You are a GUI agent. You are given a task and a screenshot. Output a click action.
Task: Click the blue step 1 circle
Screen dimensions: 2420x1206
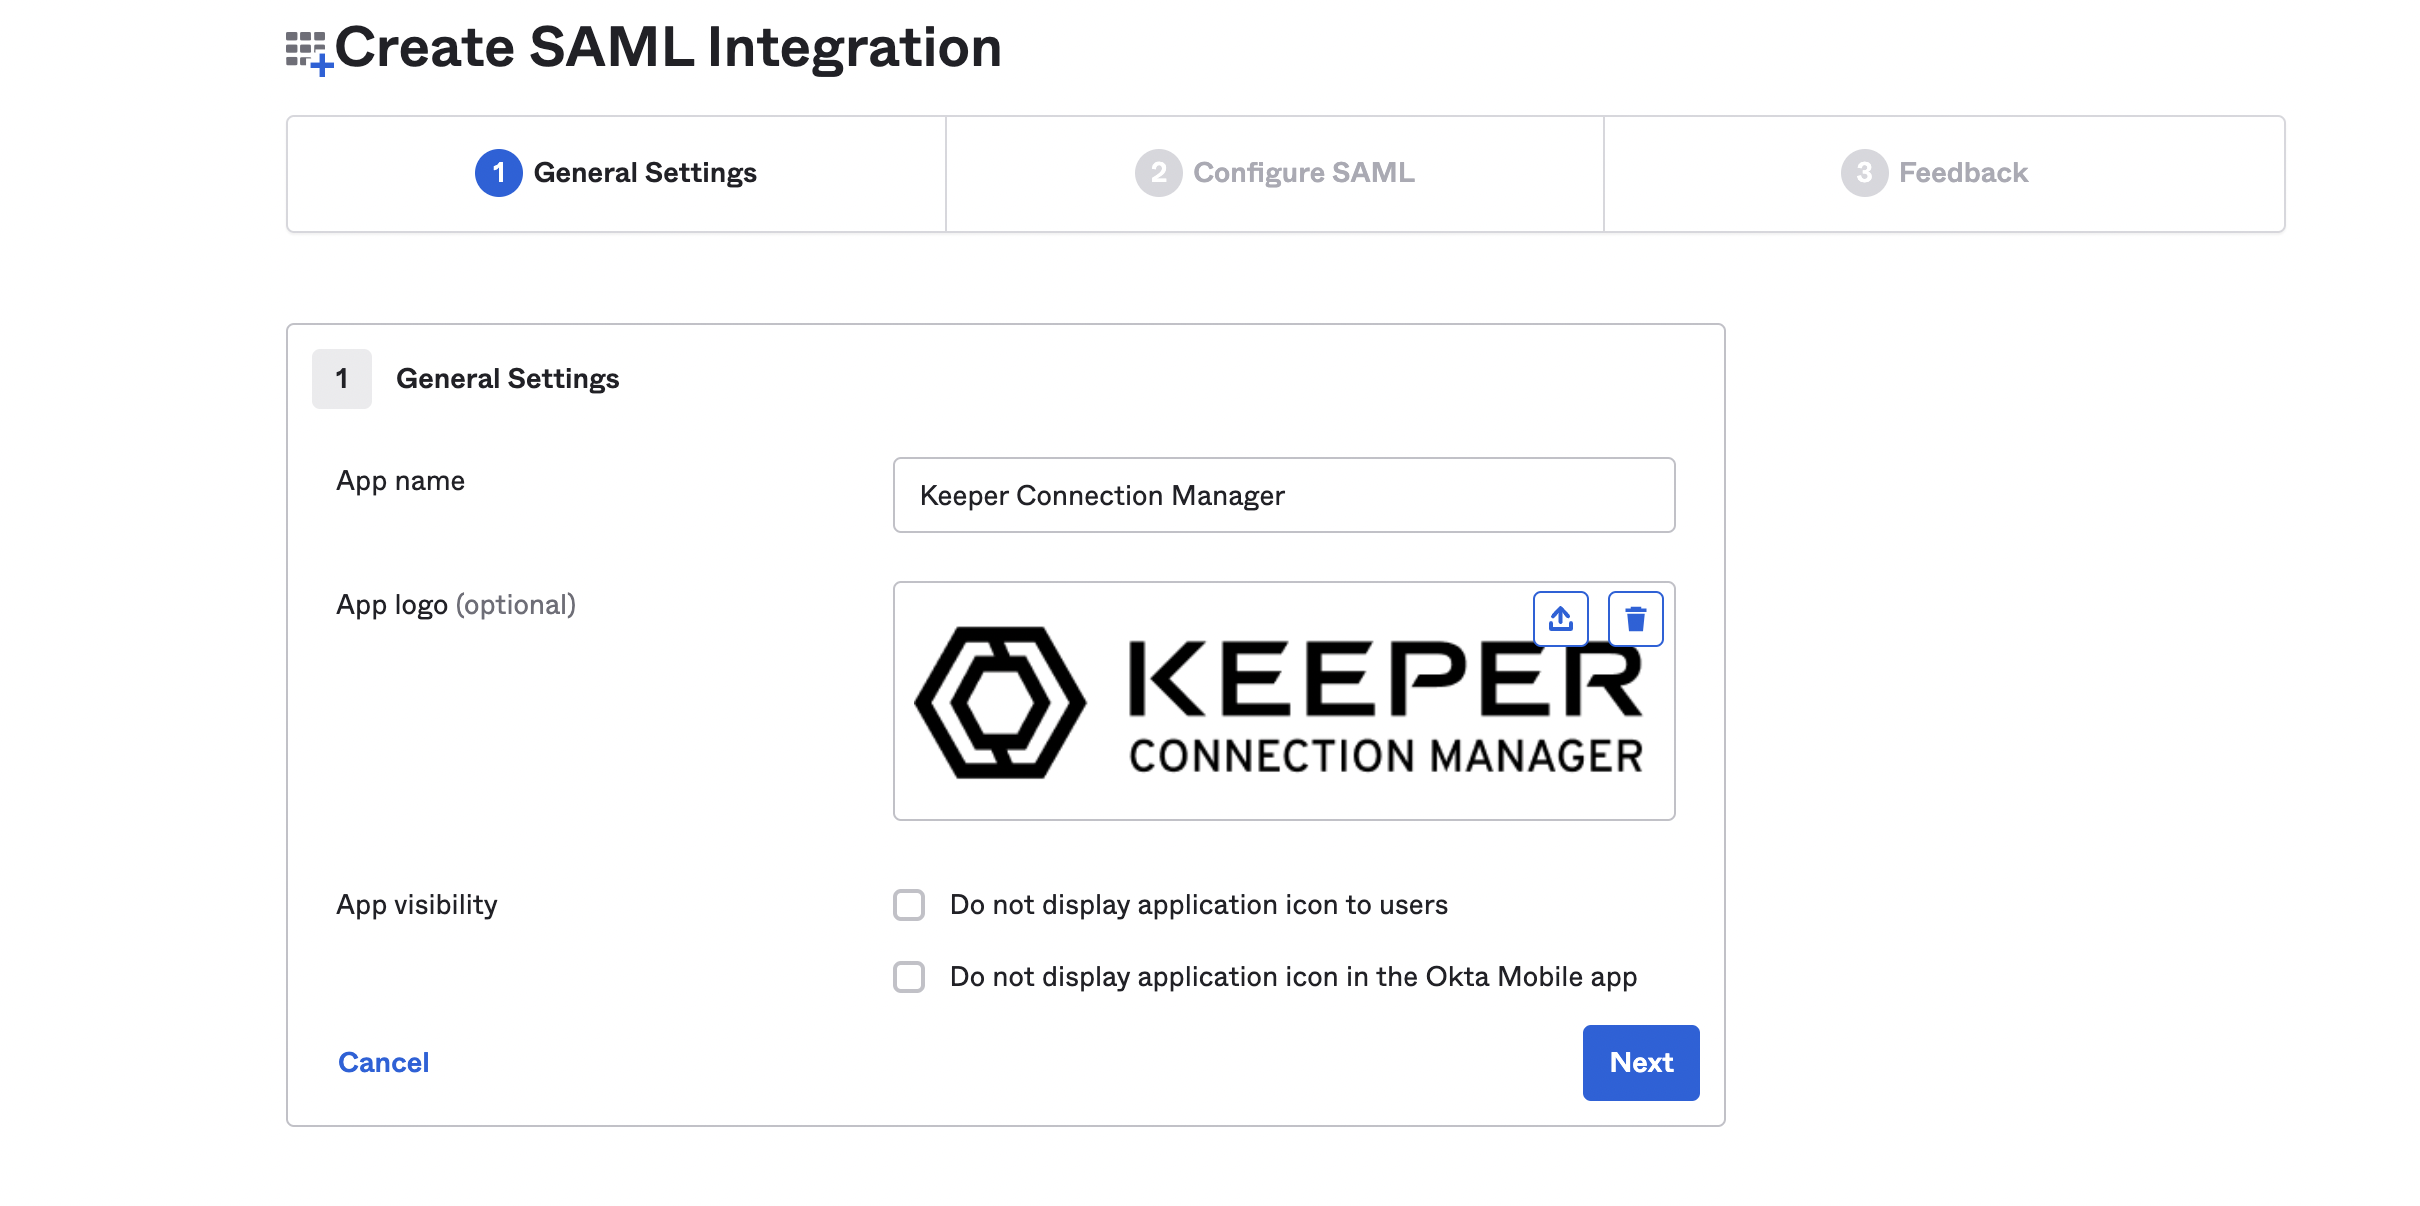(498, 173)
